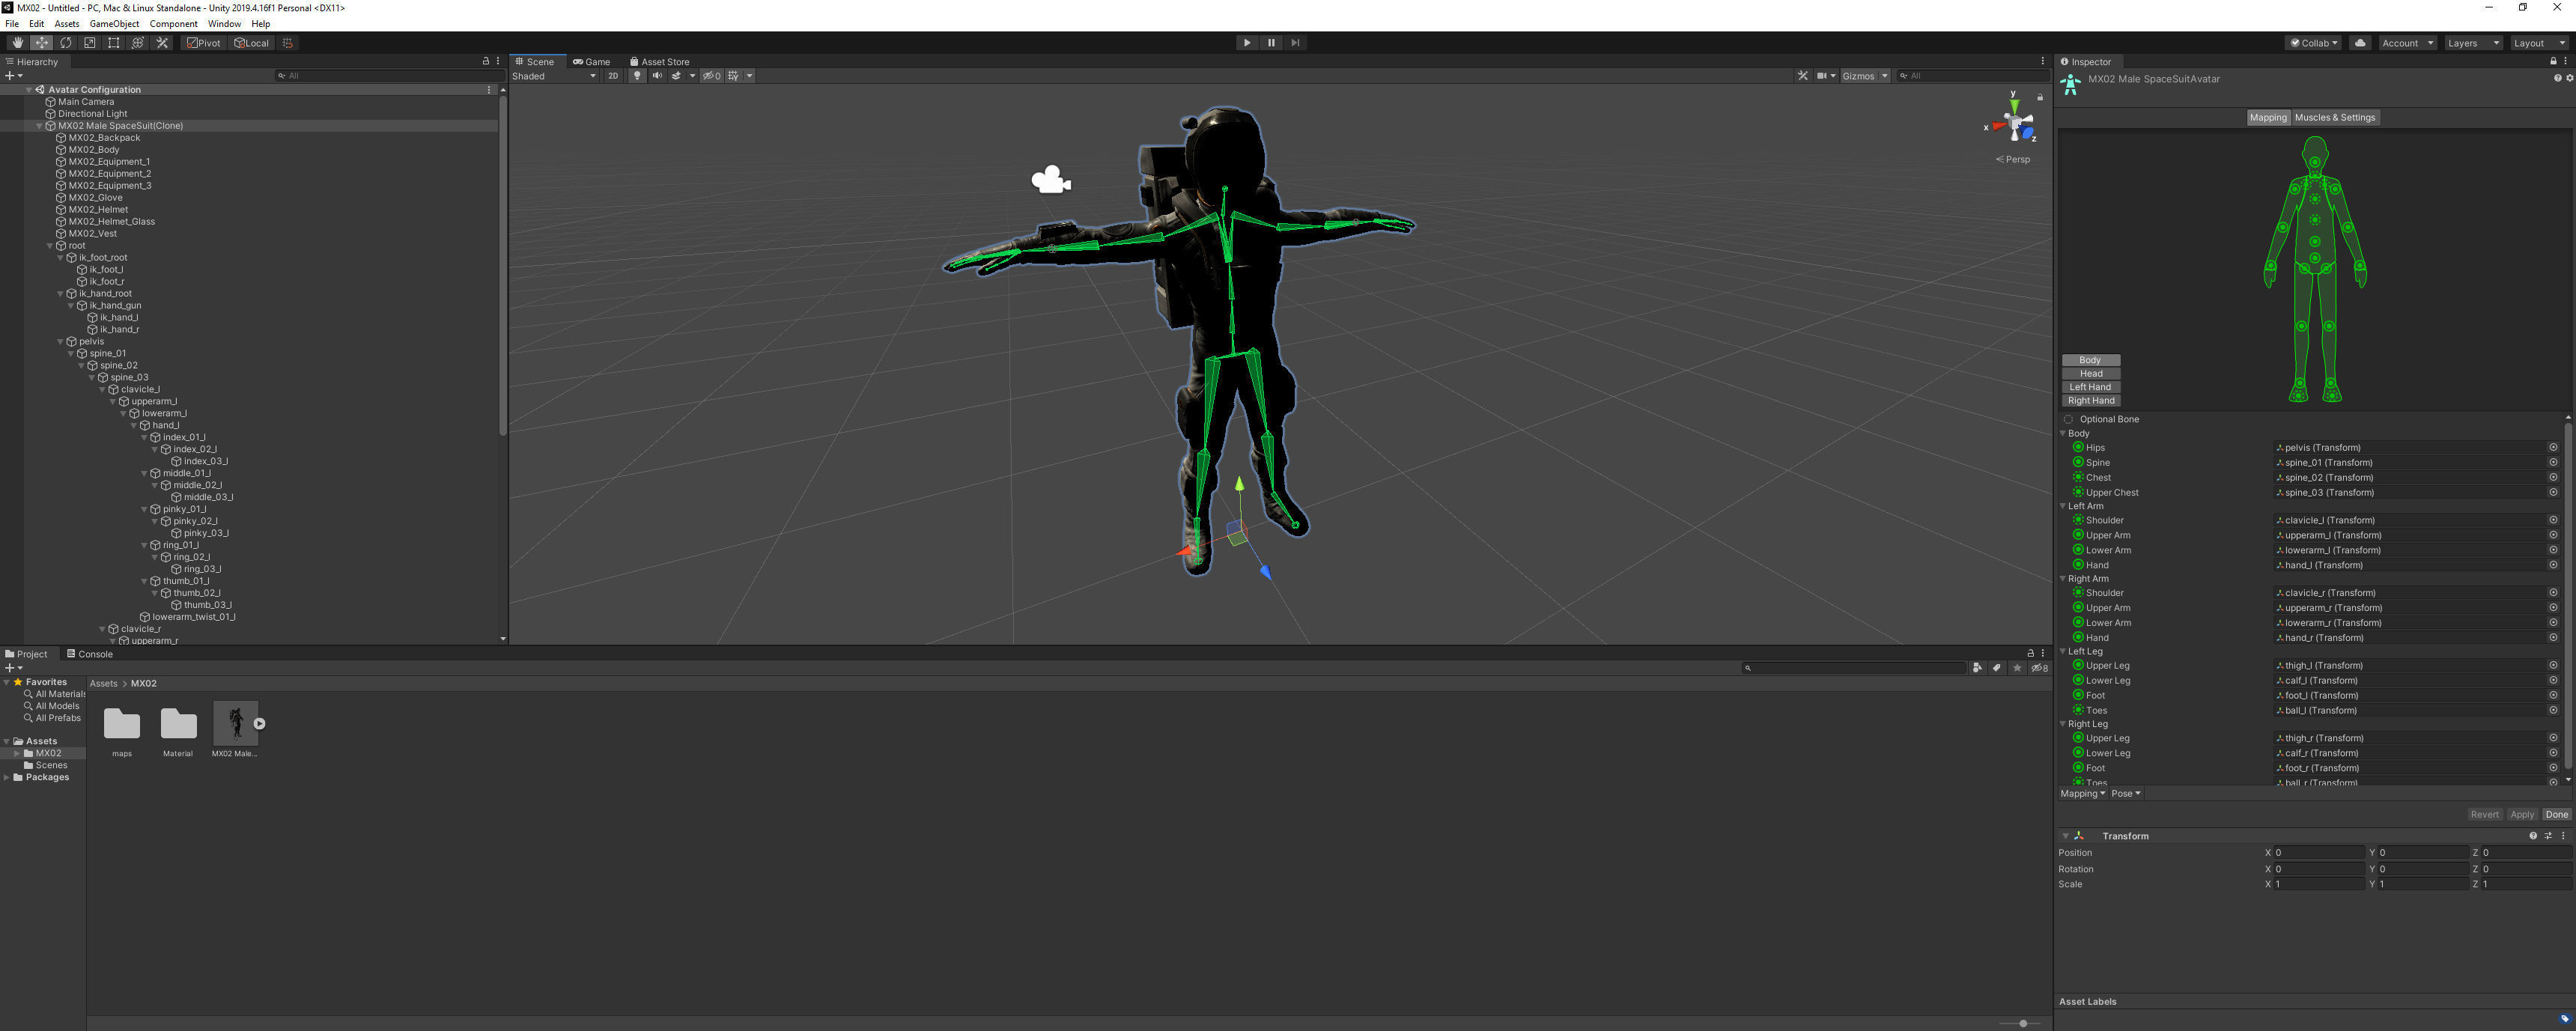This screenshot has height=1031, width=2576.
Task: Click the Pause button
Action: [x=1270, y=43]
